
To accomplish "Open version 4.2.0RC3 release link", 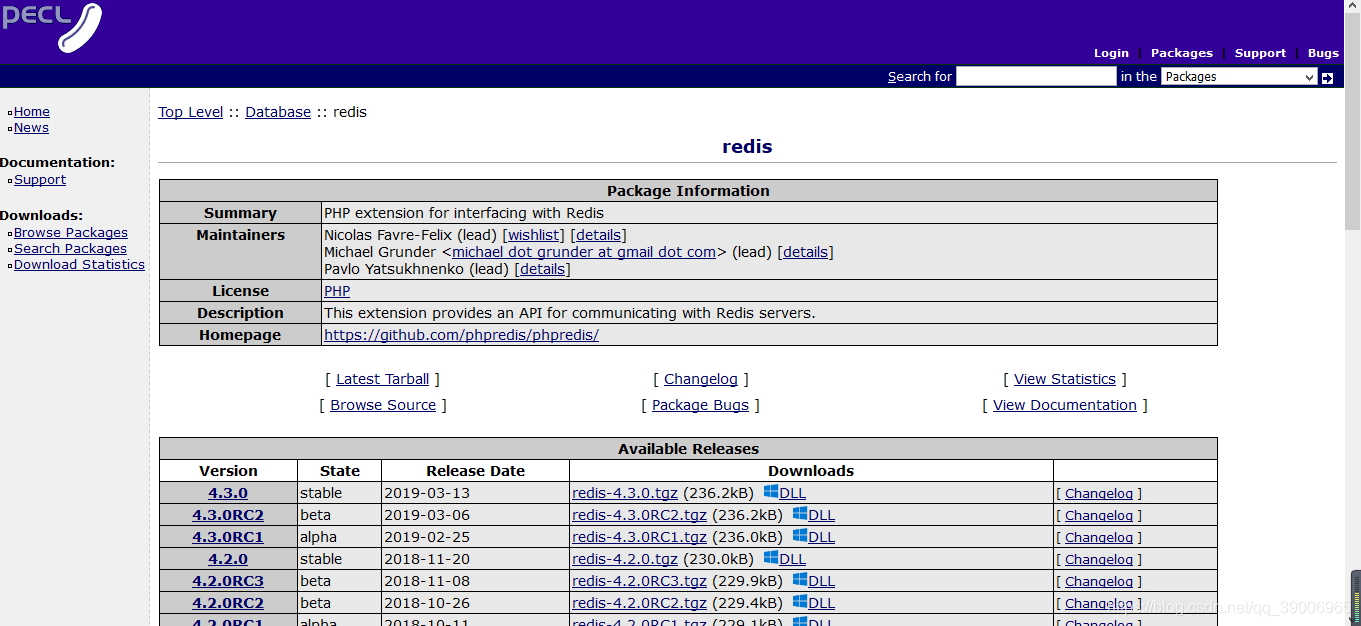I will [x=228, y=581].
